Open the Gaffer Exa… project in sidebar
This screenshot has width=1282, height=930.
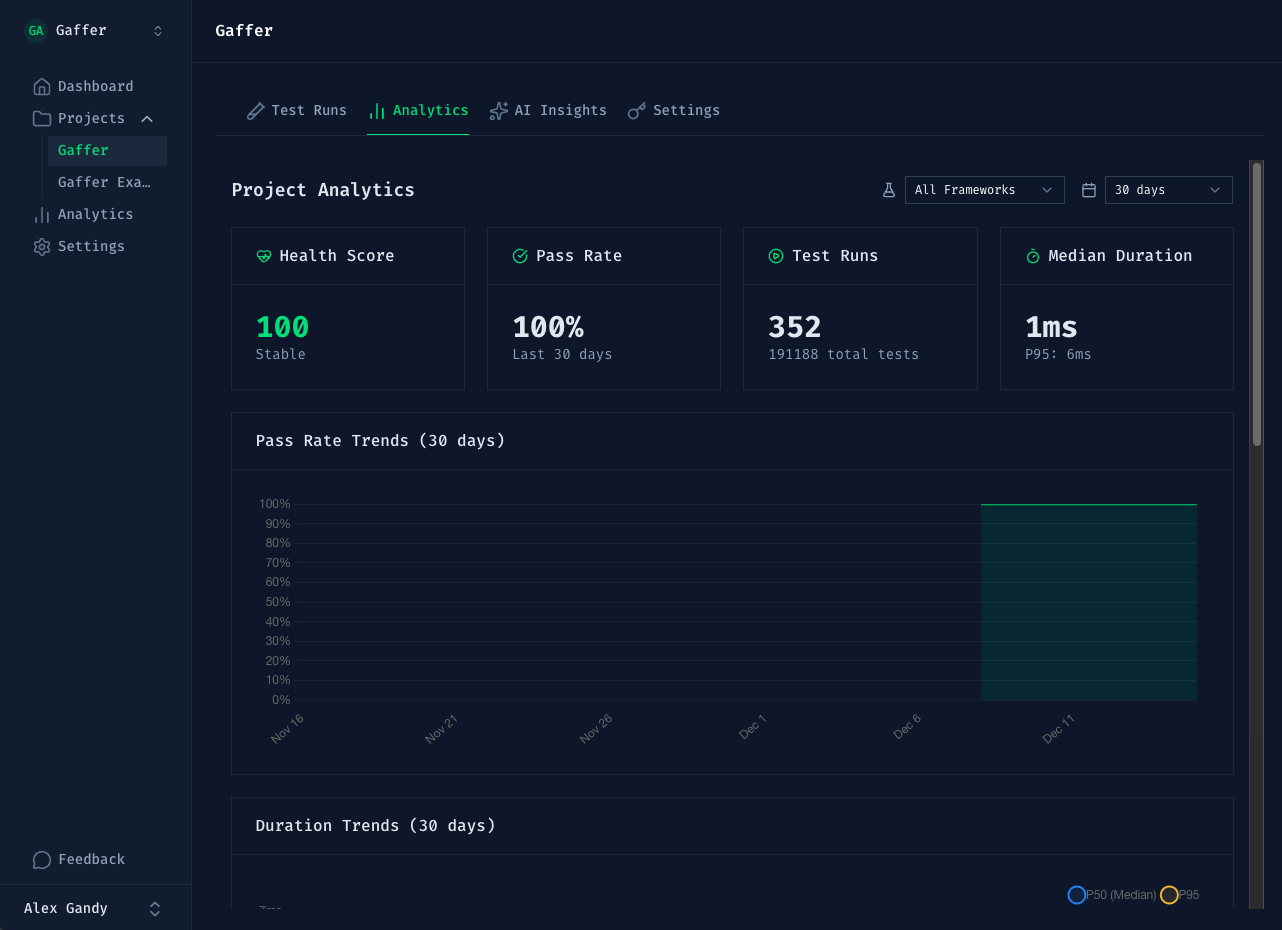pyautogui.click(x=104, y=182)
